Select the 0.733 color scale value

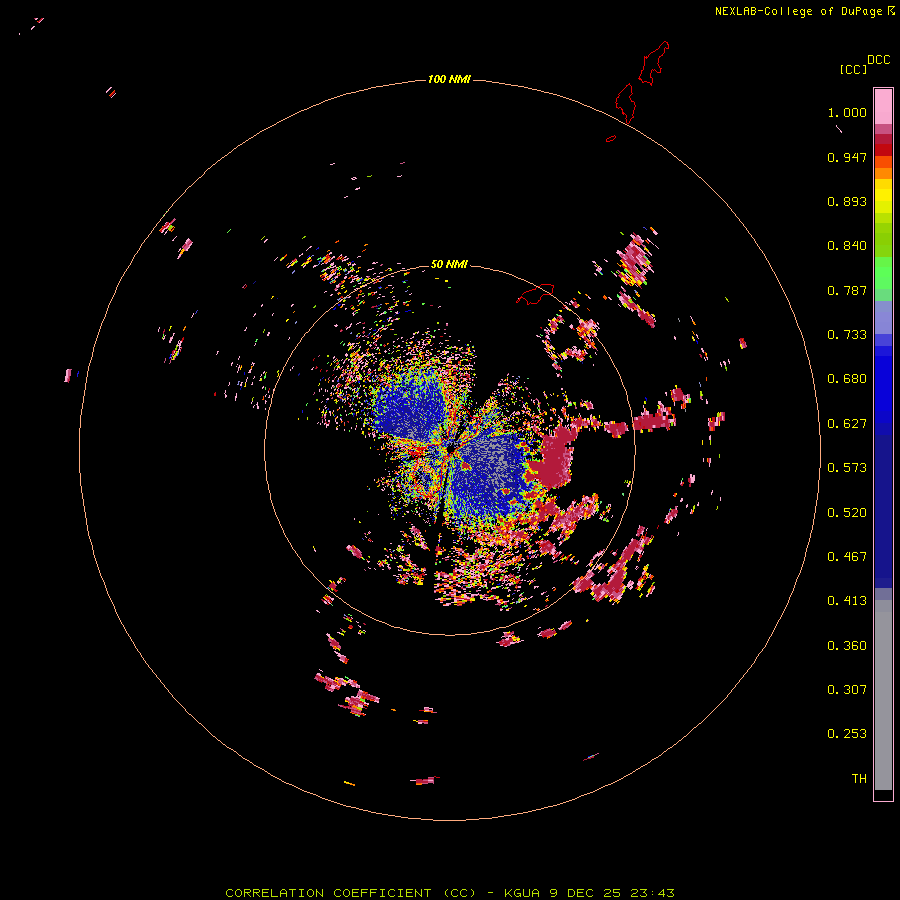point(847,335)
